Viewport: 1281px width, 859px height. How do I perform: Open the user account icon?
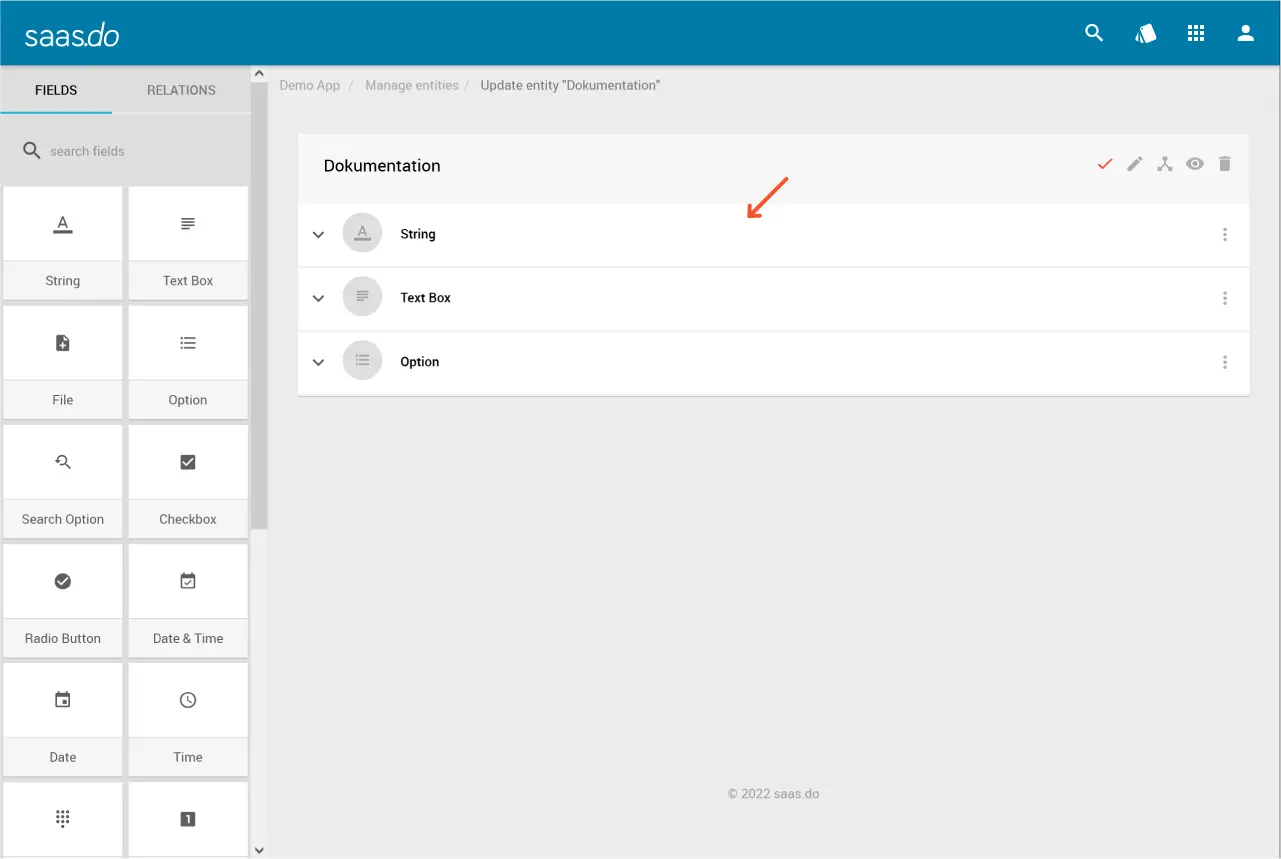click(x=1245, y=33)
